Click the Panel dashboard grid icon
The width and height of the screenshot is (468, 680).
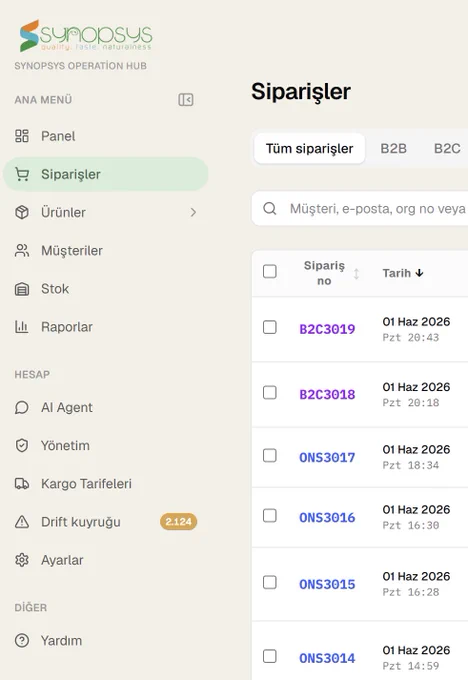click(x=22, y=136)
